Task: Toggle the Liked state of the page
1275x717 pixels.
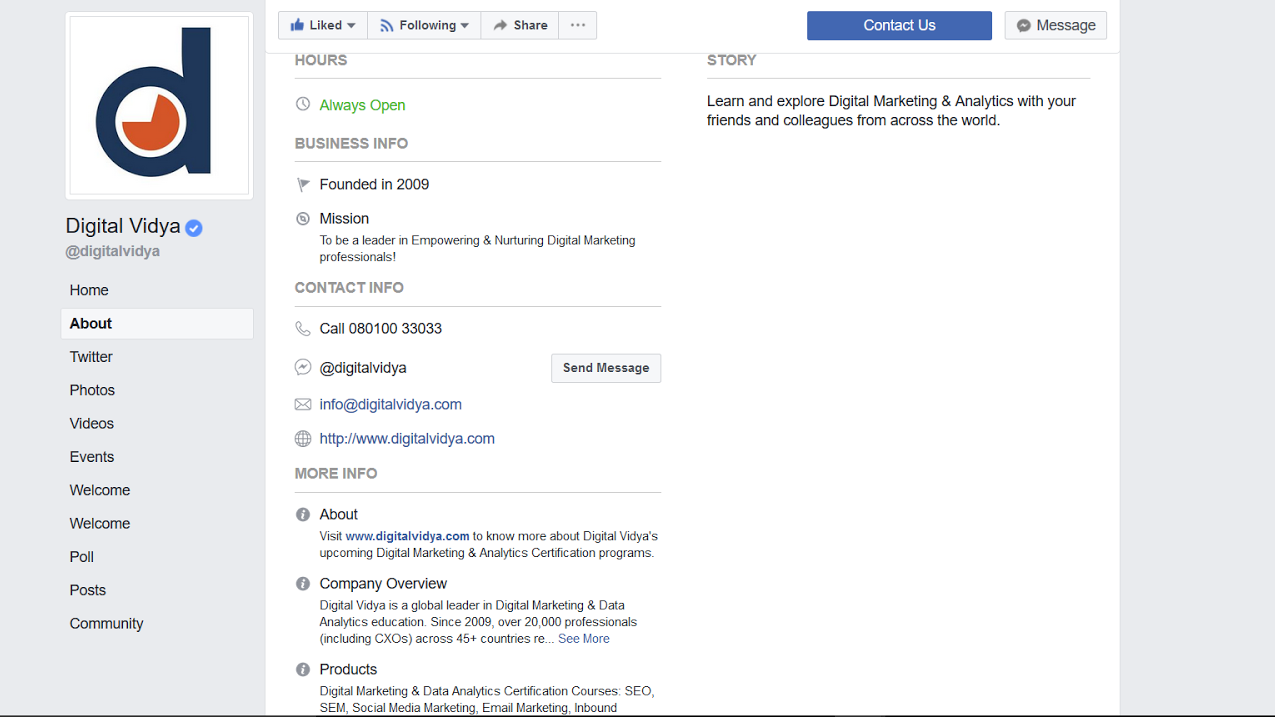Action: pos(316,25)
